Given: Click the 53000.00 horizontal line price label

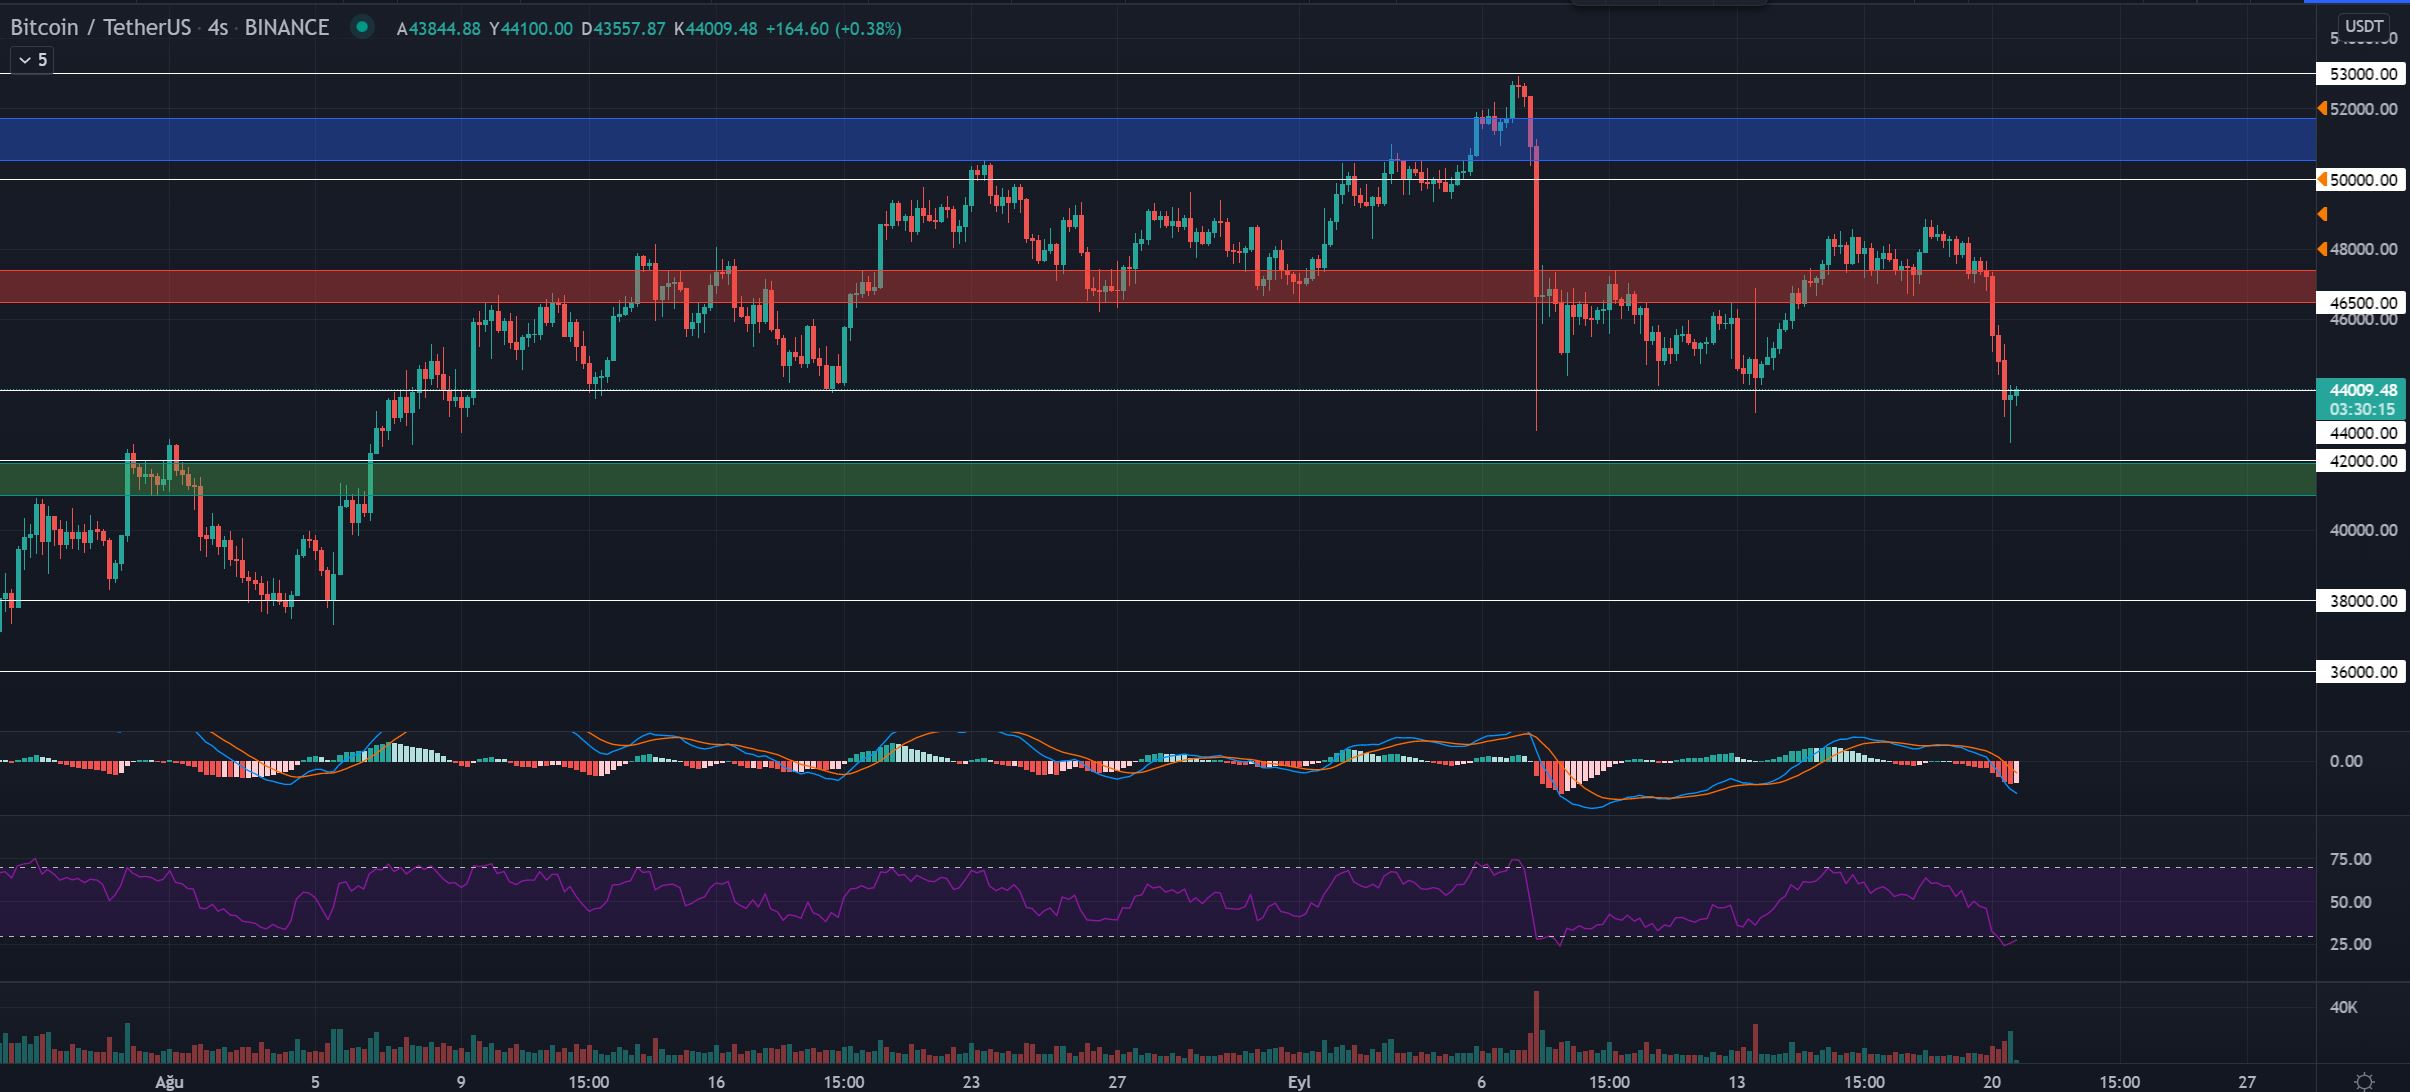Looking at the screenshot, I should pos(2361,74).
